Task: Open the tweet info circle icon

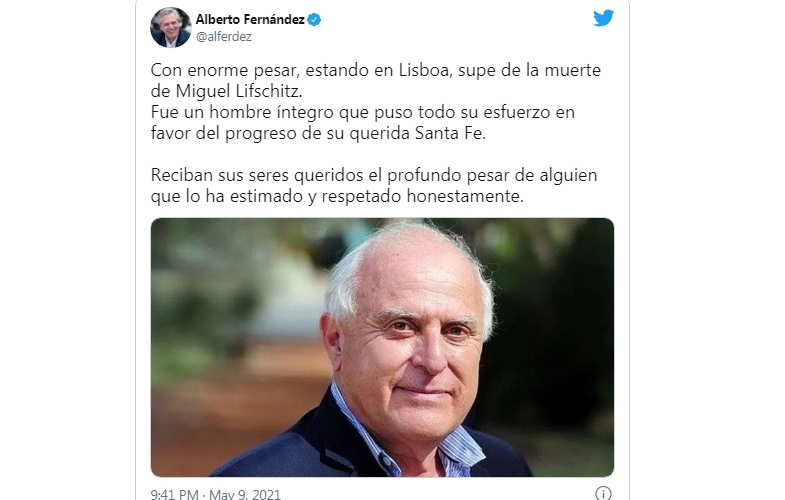Action: (x=603, y=493)
